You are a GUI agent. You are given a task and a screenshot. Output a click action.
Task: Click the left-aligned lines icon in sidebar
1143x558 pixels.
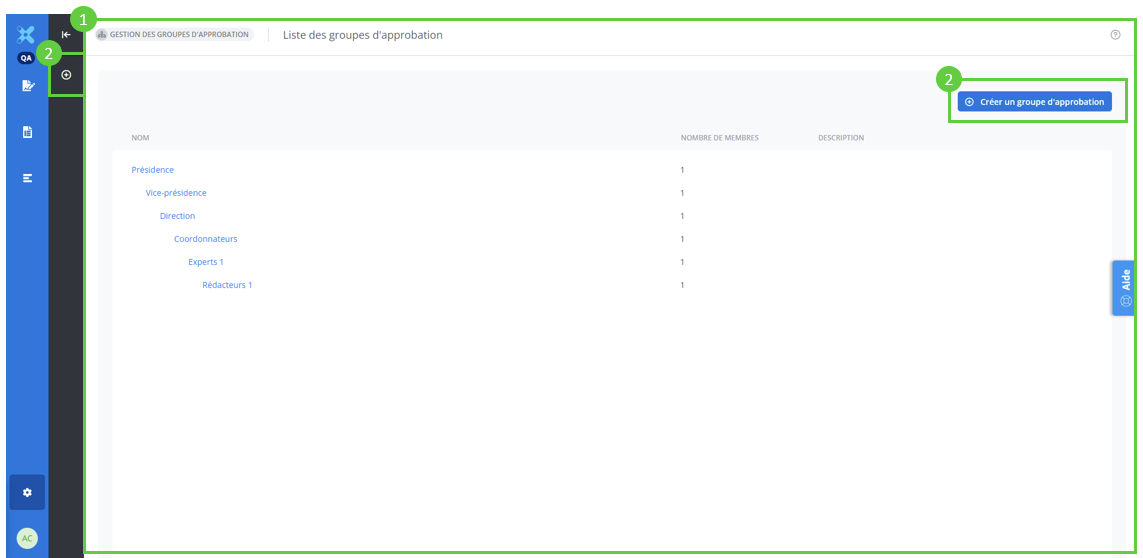tap(27, 178)
